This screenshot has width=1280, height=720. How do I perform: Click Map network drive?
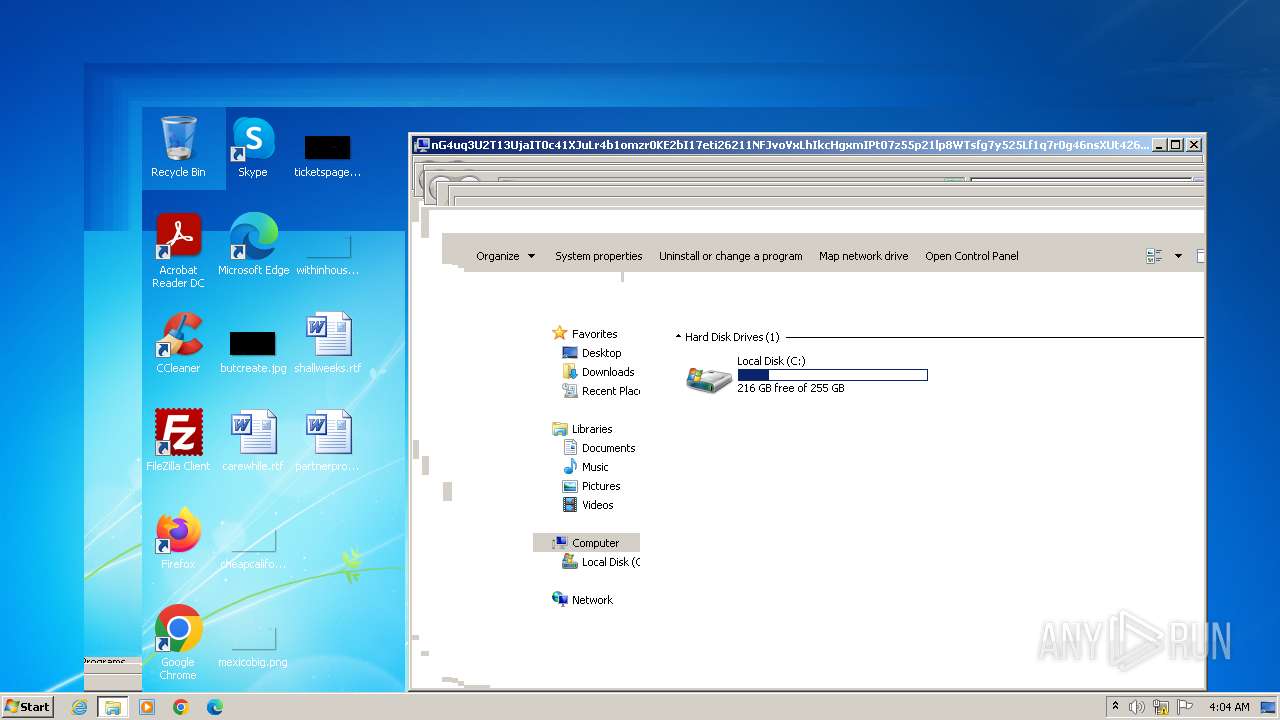(863, 256)
